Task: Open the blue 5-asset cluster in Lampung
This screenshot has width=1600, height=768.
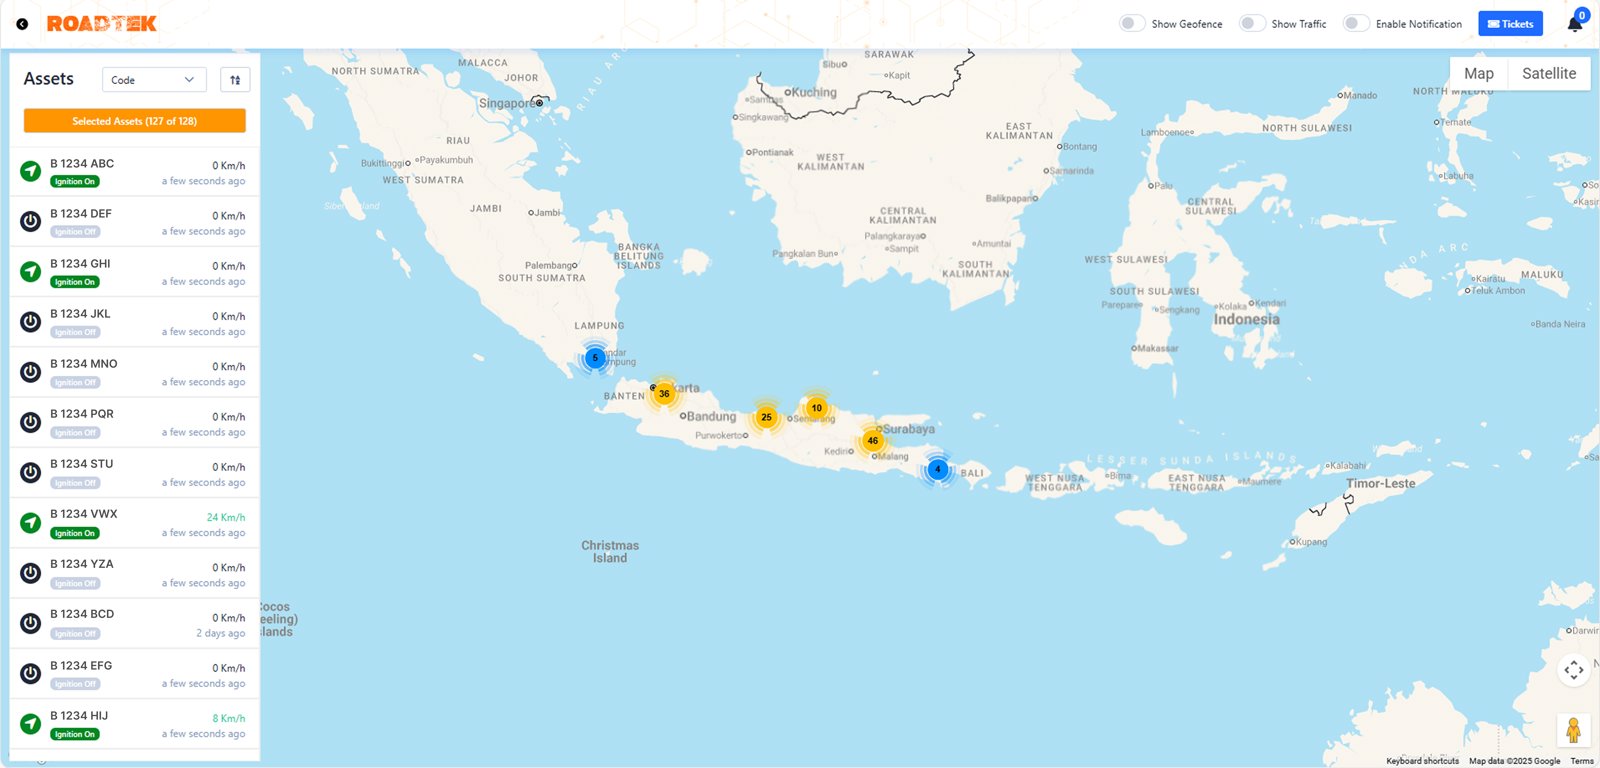Action: point(595,358)
